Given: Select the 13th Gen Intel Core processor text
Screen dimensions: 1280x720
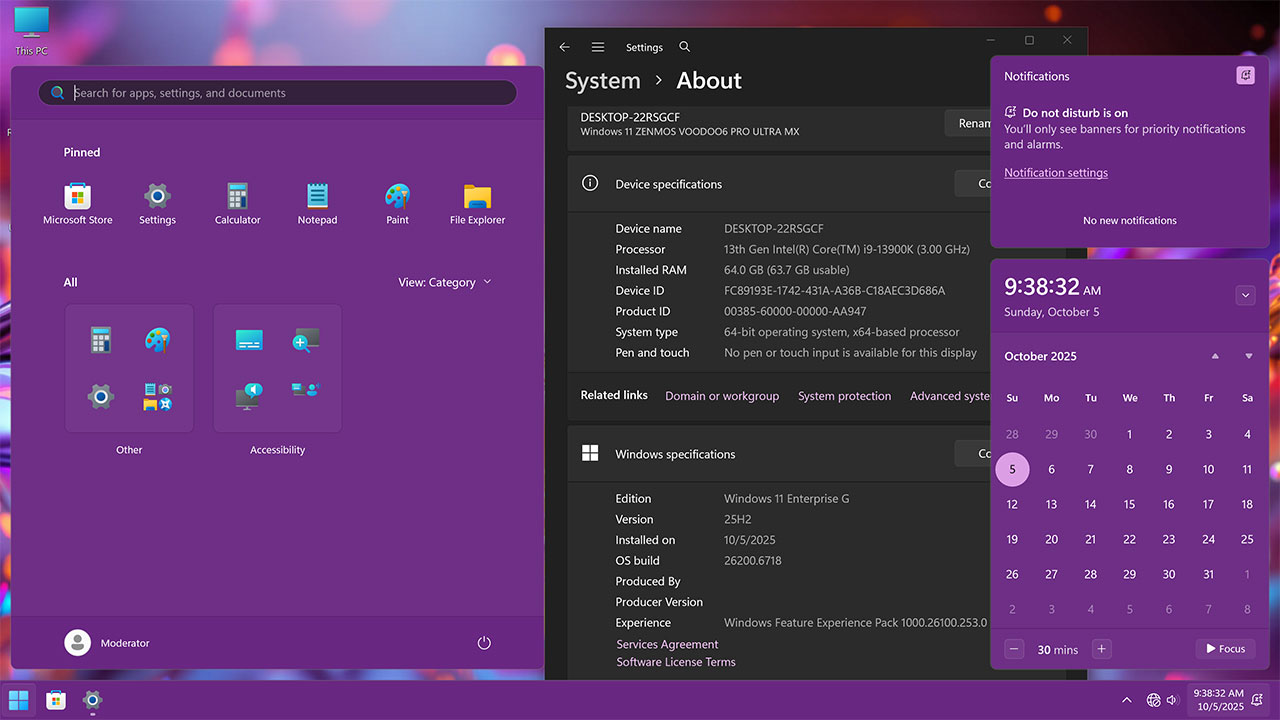Looking at the screenshot, I should tap(846, 249).
